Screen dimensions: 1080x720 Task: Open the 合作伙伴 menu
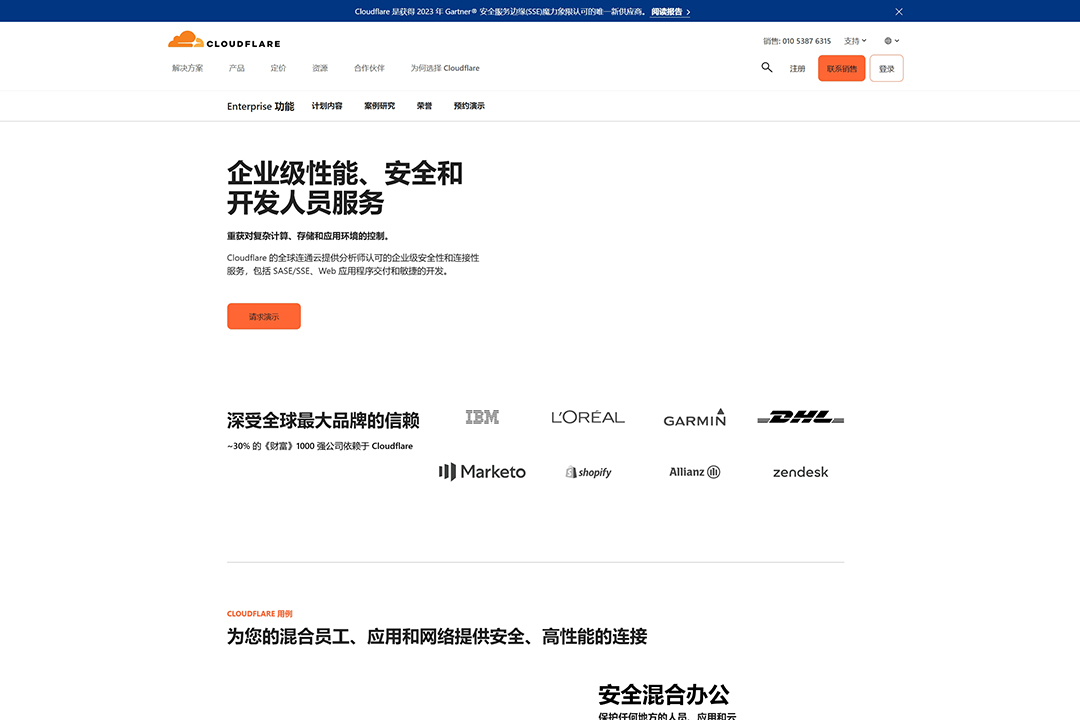369,68
